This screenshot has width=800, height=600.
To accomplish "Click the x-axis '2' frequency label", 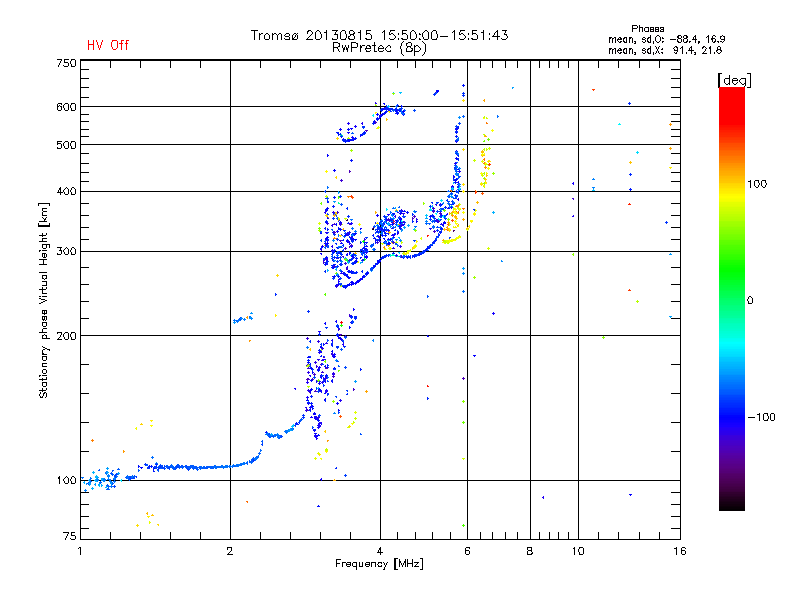I will [x=230, y=551].
